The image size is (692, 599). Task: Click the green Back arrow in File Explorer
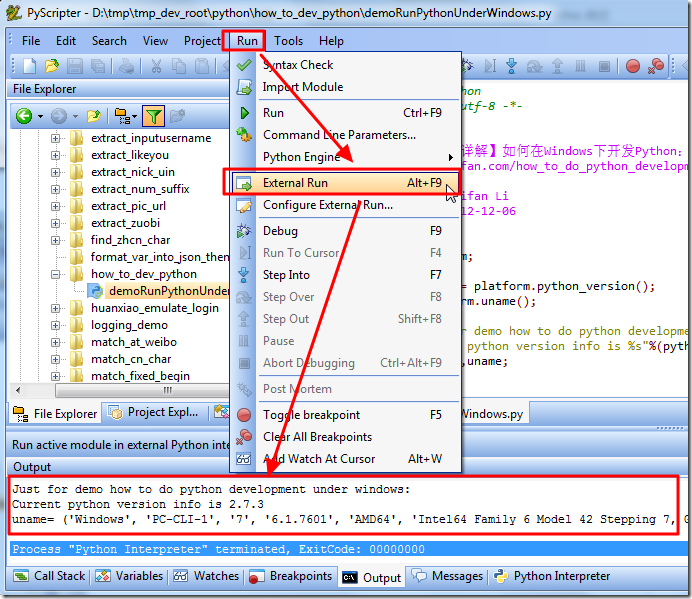[x=23, y=116]
